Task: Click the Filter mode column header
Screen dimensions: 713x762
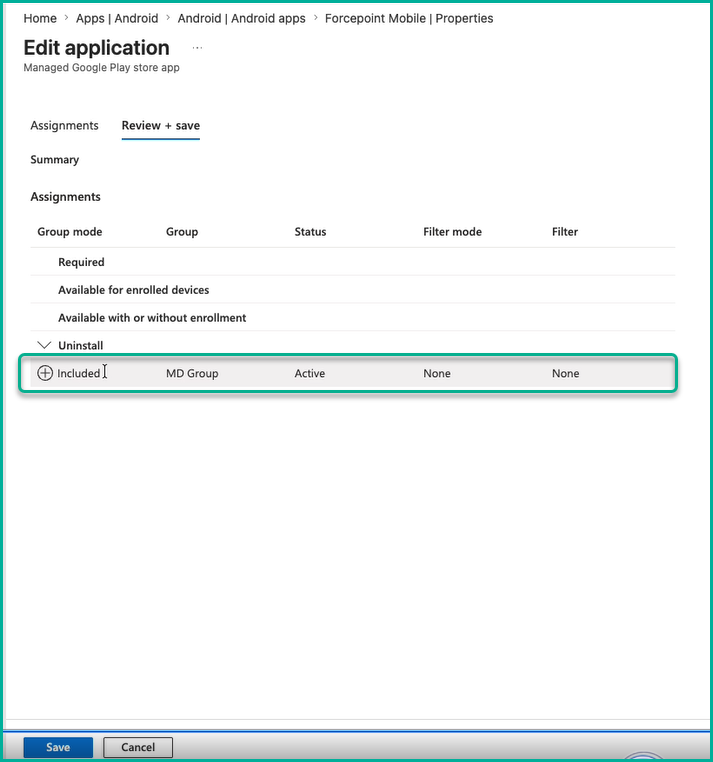Action: (x=452, y=232)
